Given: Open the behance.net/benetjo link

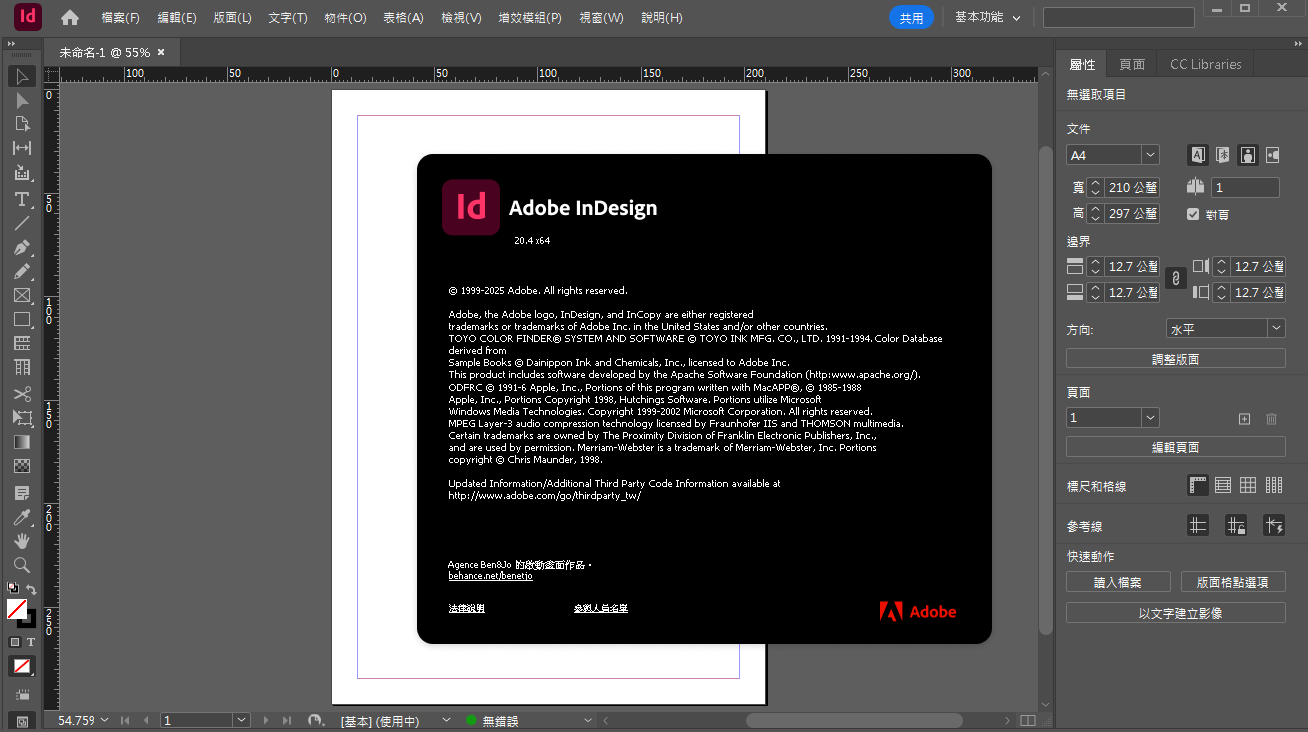Looking at the screenshot, I should click(490, 576).
